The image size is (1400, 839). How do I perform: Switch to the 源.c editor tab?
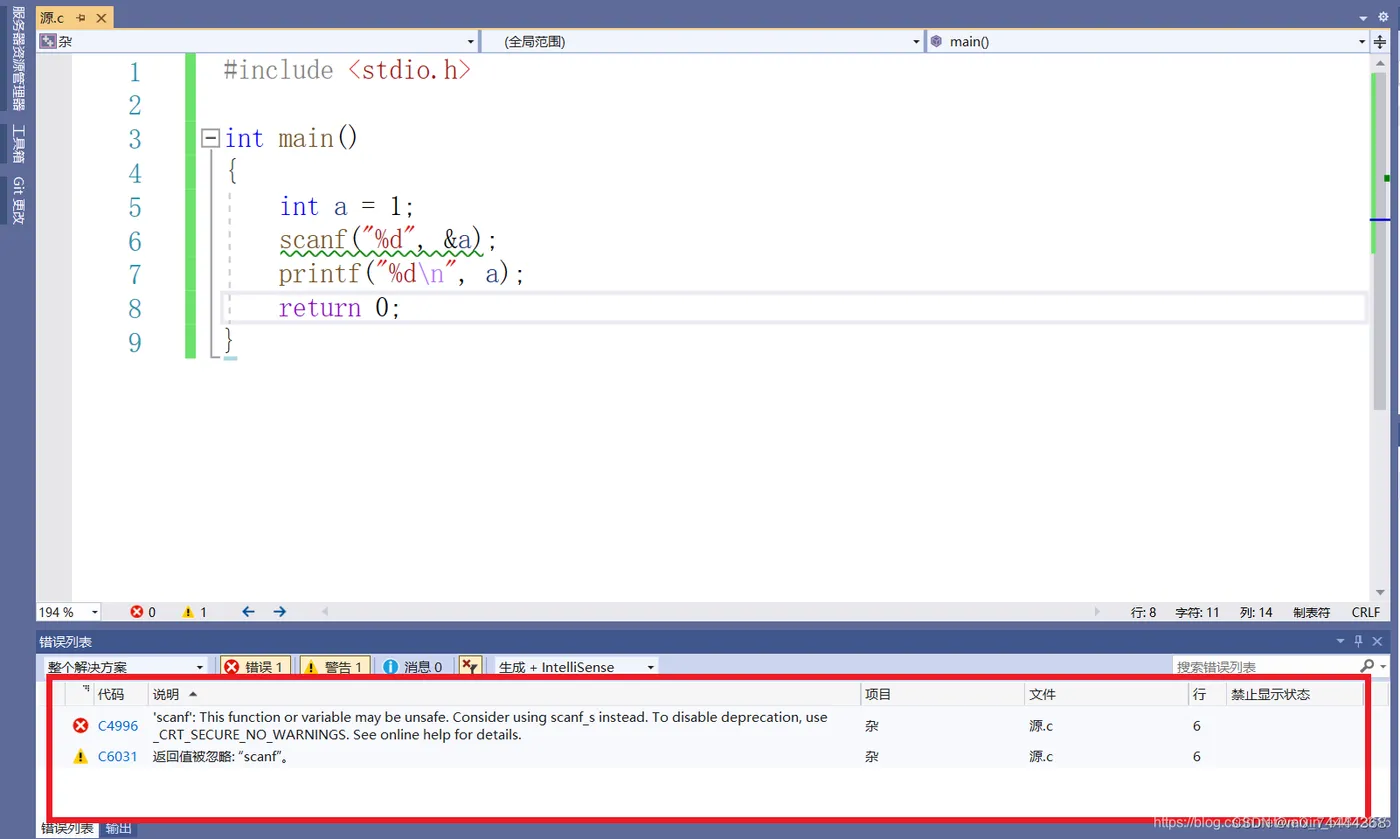52,18
